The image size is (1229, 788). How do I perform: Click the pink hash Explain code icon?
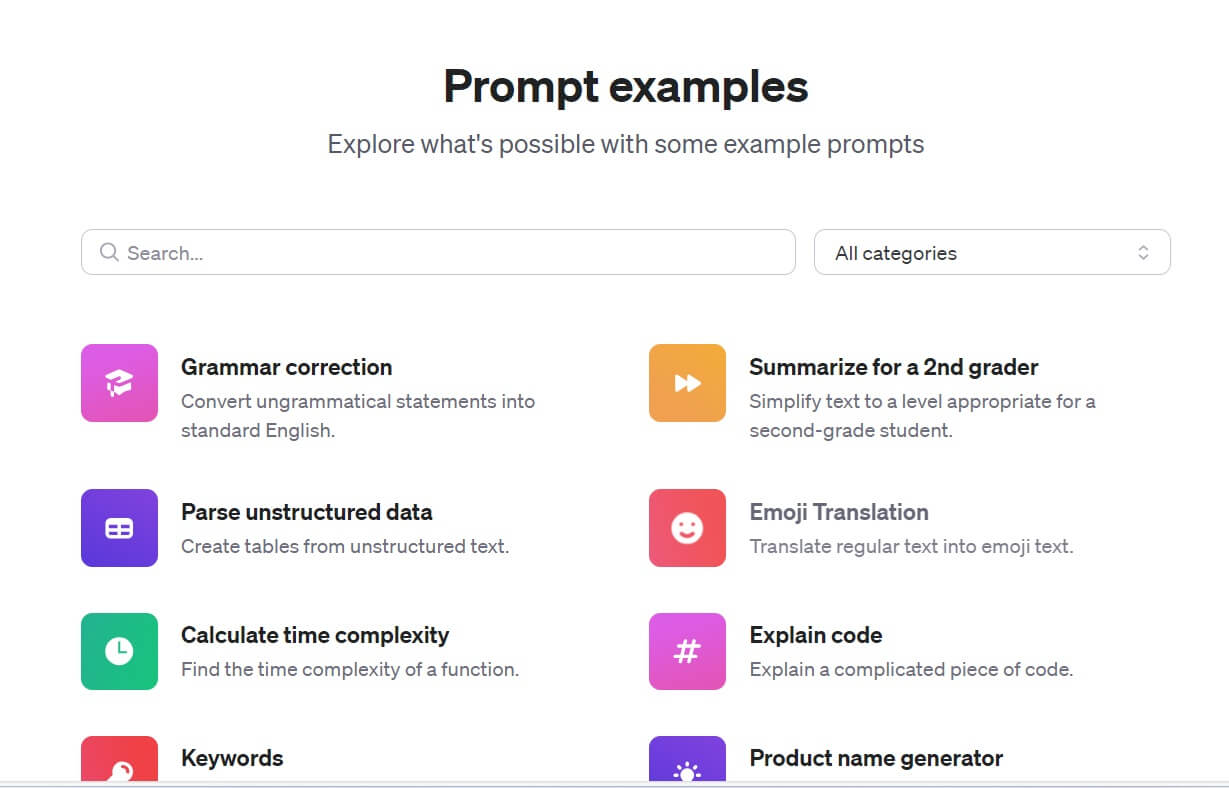[x=687, y=651]
